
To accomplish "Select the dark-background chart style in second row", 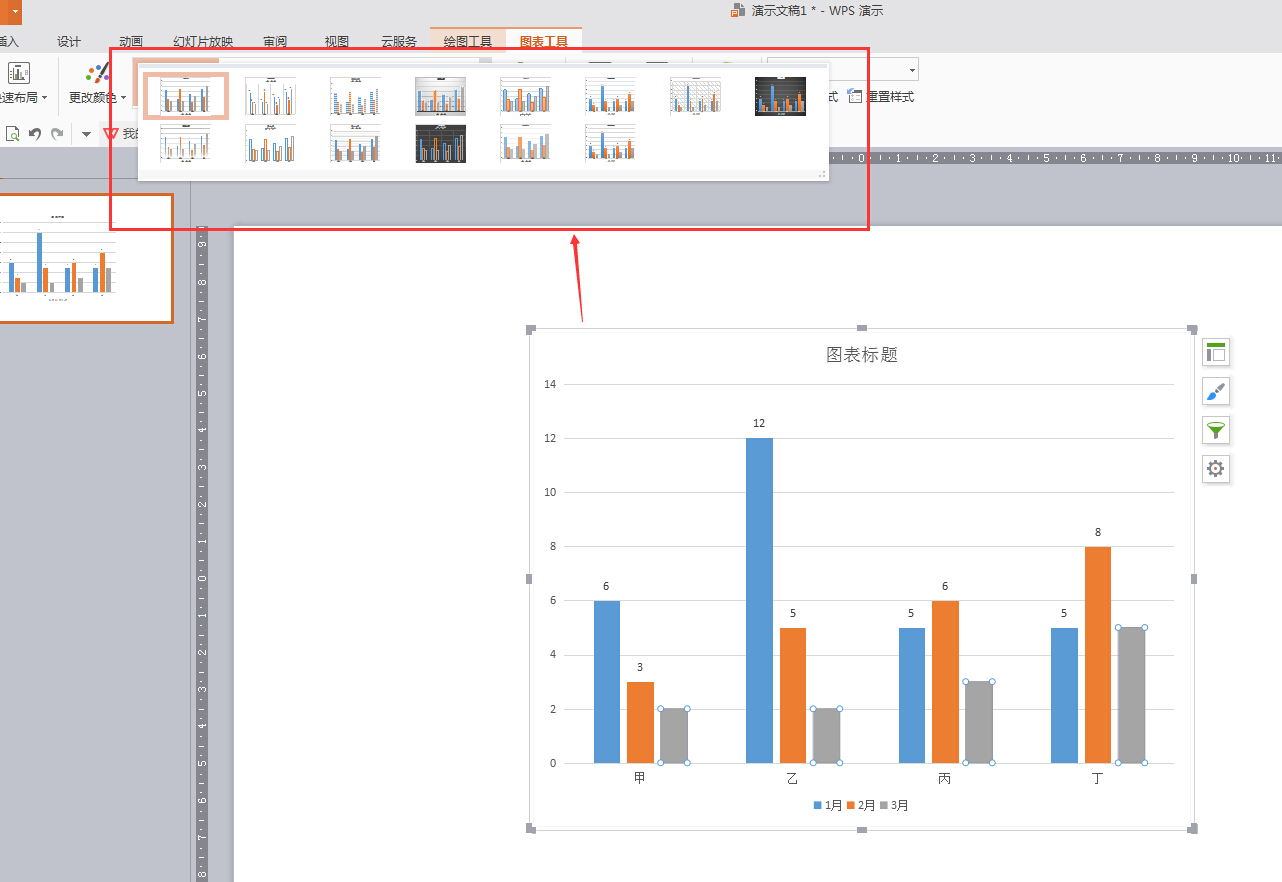I will (441, 144).
